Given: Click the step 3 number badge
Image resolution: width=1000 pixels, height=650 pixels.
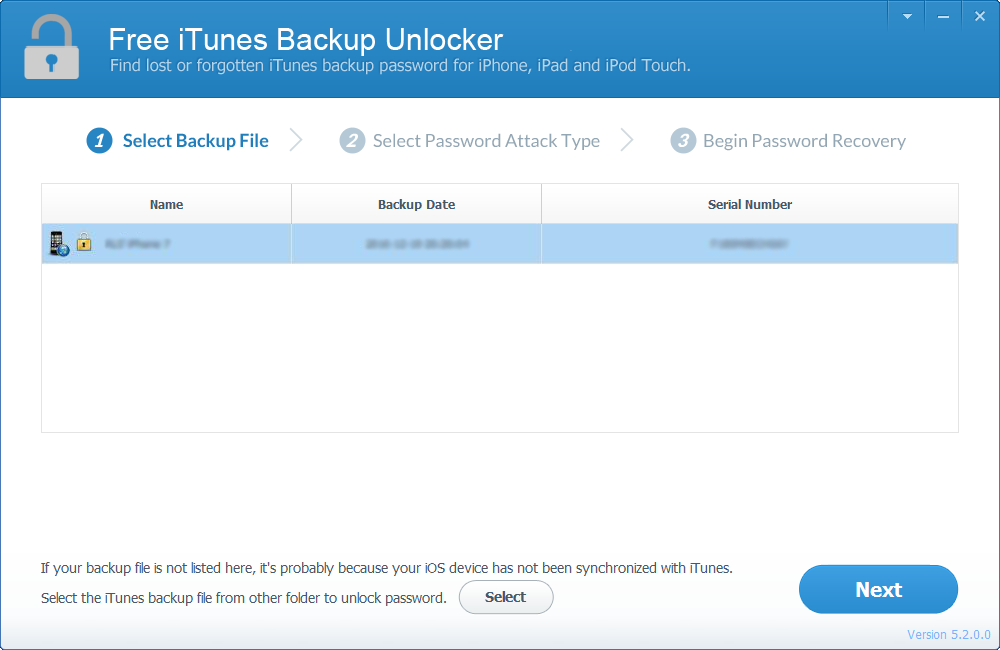Looking at the screenshot, I should click(683, 141).
